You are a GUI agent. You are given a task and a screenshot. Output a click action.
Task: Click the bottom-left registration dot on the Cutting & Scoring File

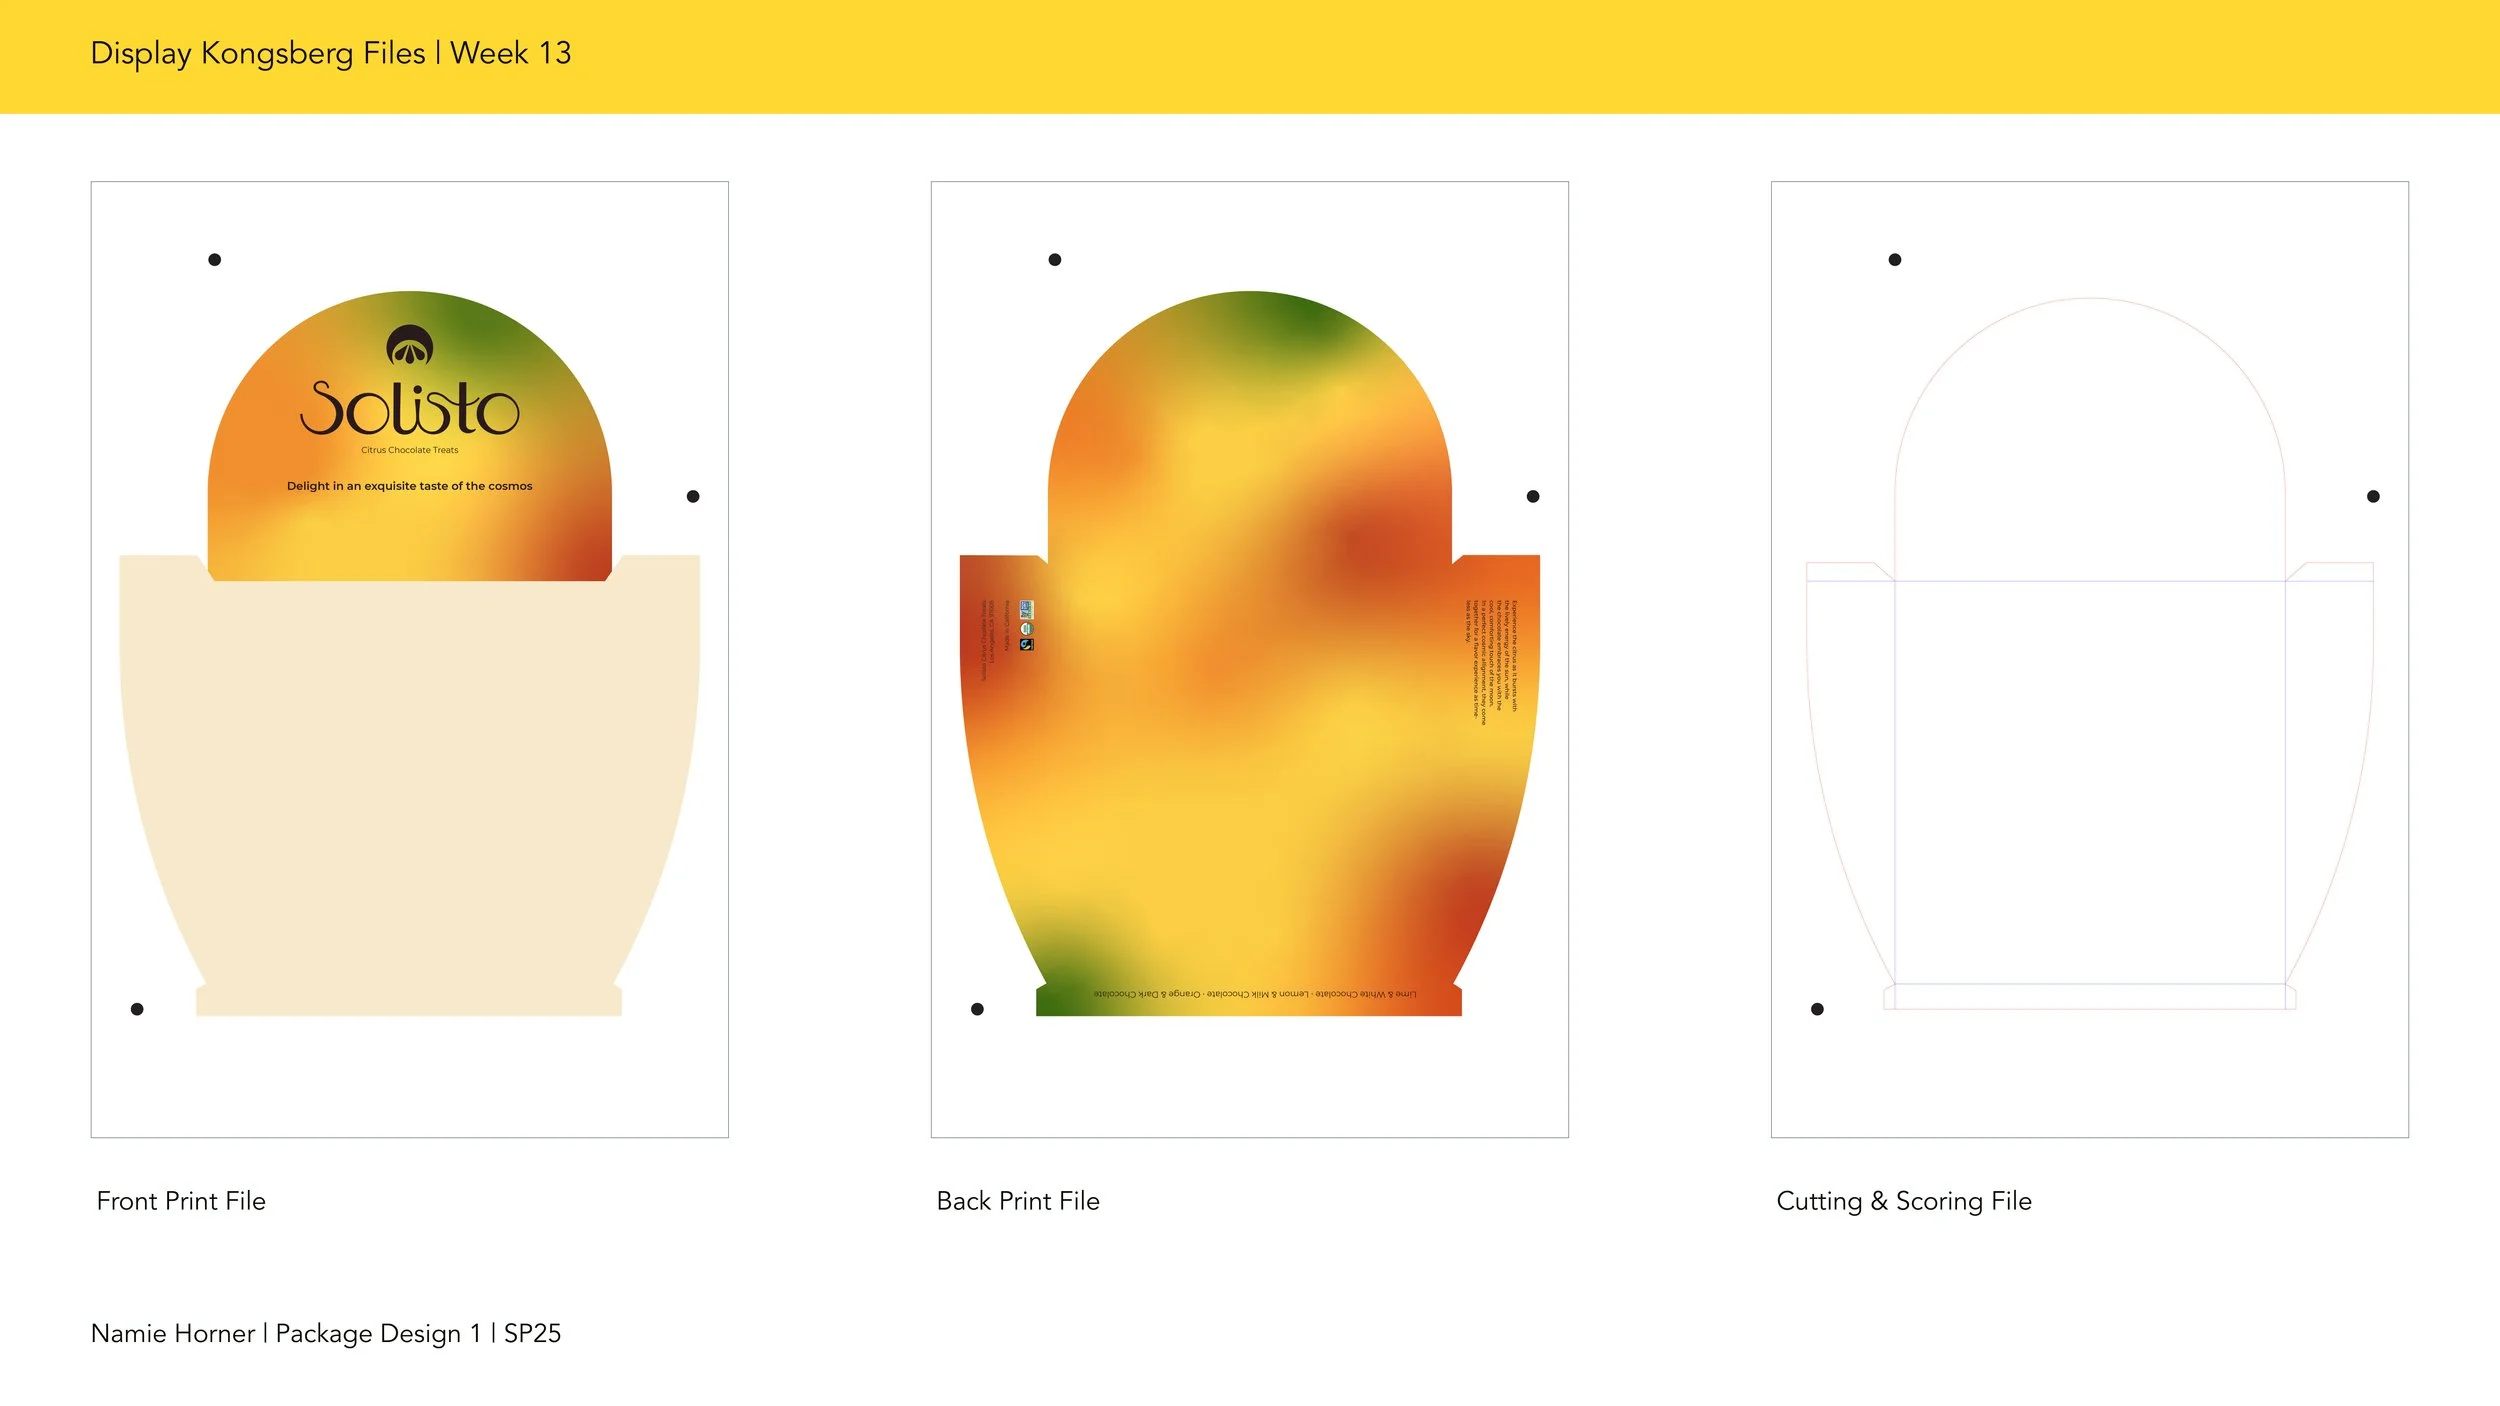click(x=1817, y=1009)
